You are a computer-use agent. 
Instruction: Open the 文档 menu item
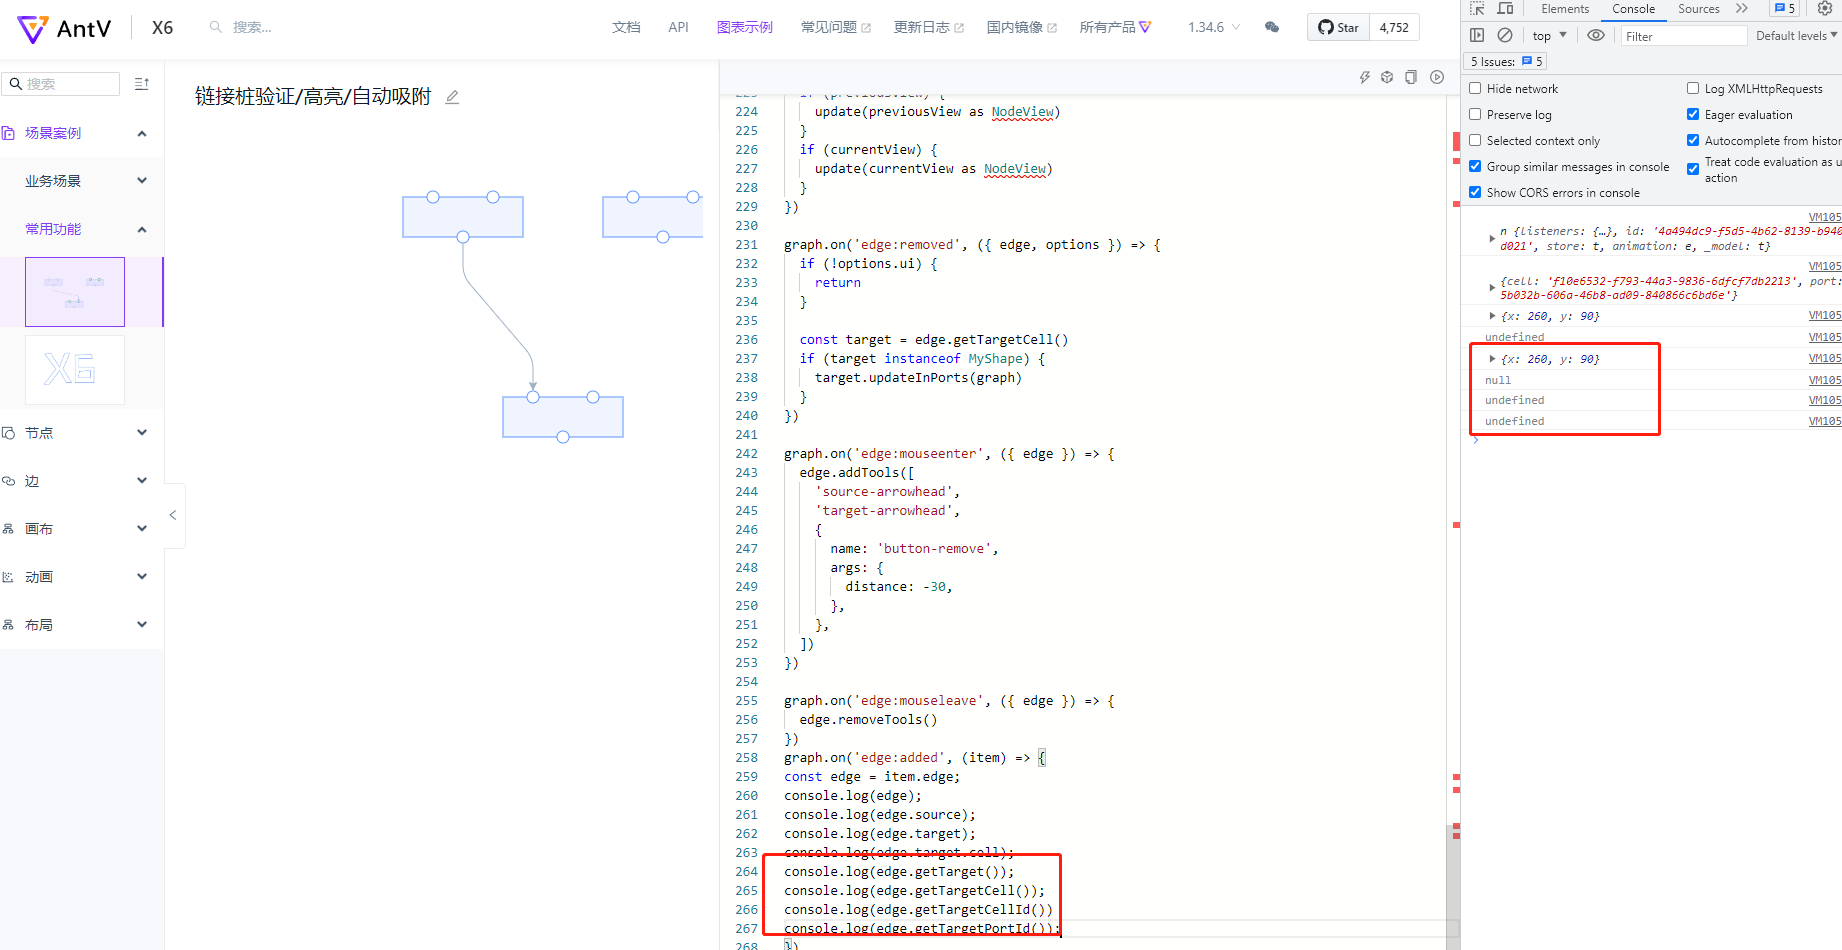point(626,27)
